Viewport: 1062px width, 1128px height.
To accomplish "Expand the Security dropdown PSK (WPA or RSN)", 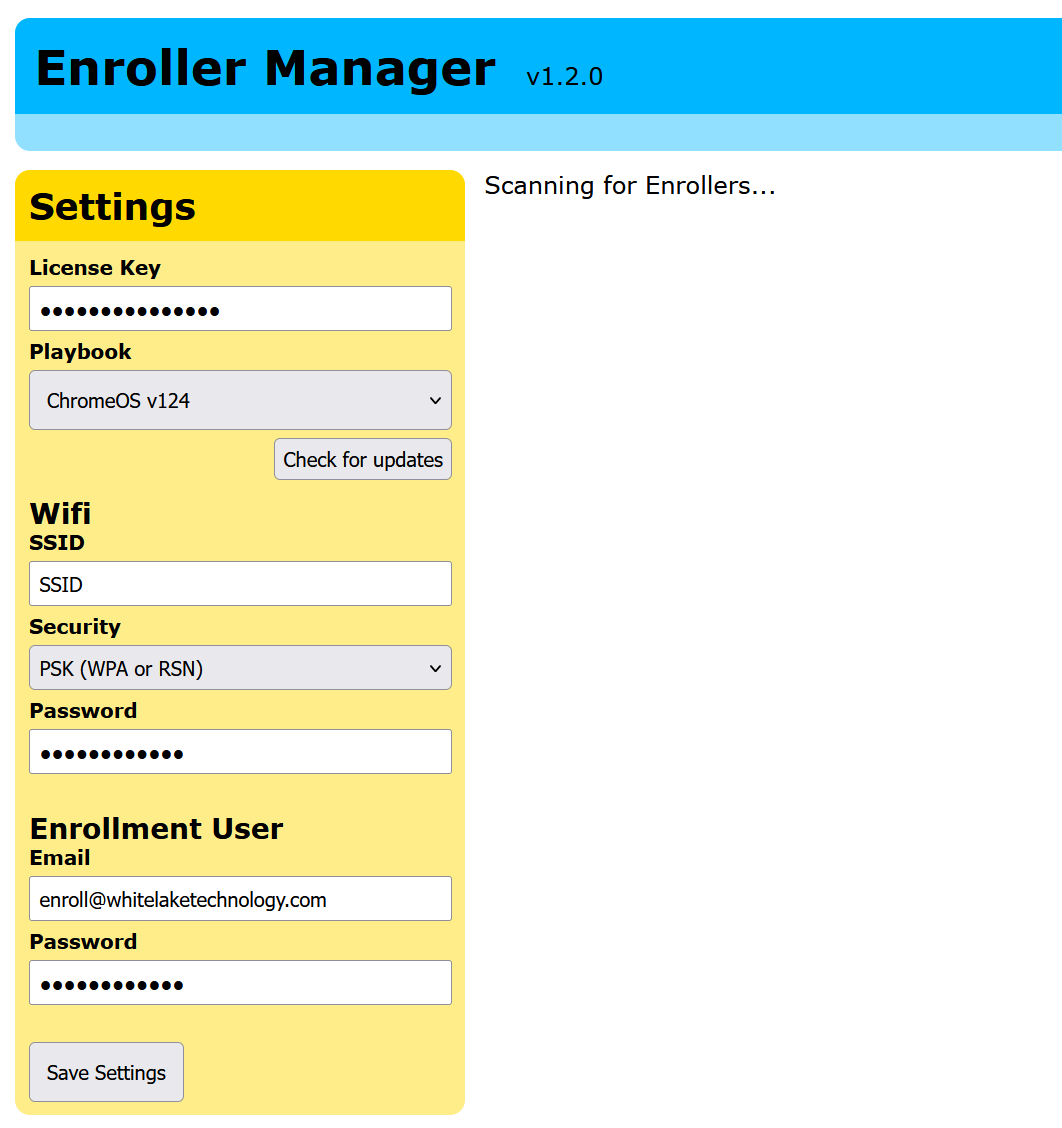I will coord(240,668).
